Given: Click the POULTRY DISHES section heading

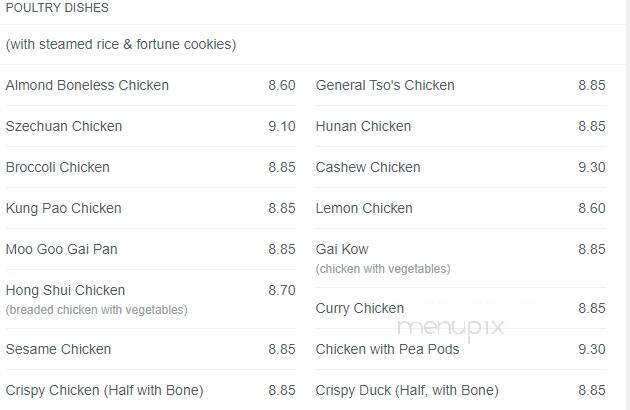Looking at the screenshot, I should click(57, 8).
